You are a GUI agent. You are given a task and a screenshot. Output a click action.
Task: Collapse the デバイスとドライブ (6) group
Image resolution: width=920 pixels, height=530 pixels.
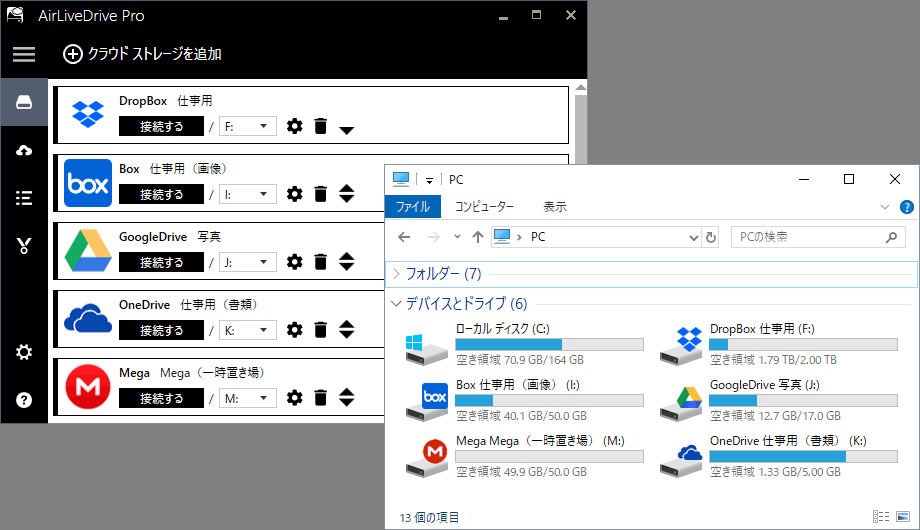coord(397,303)
